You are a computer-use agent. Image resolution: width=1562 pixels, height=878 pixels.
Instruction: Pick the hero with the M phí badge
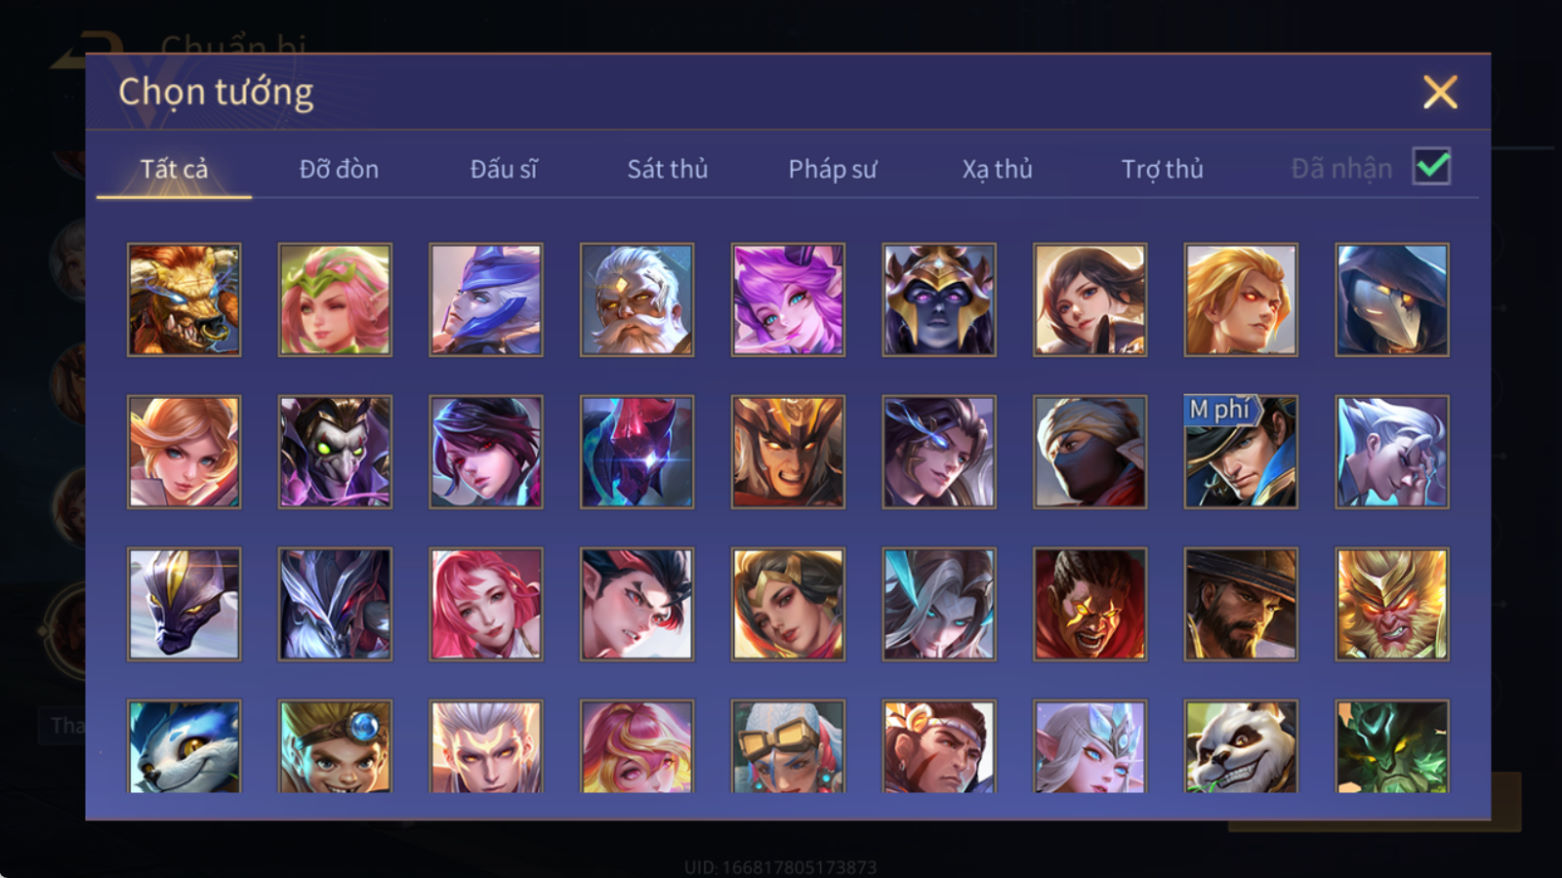[1241, 452]
